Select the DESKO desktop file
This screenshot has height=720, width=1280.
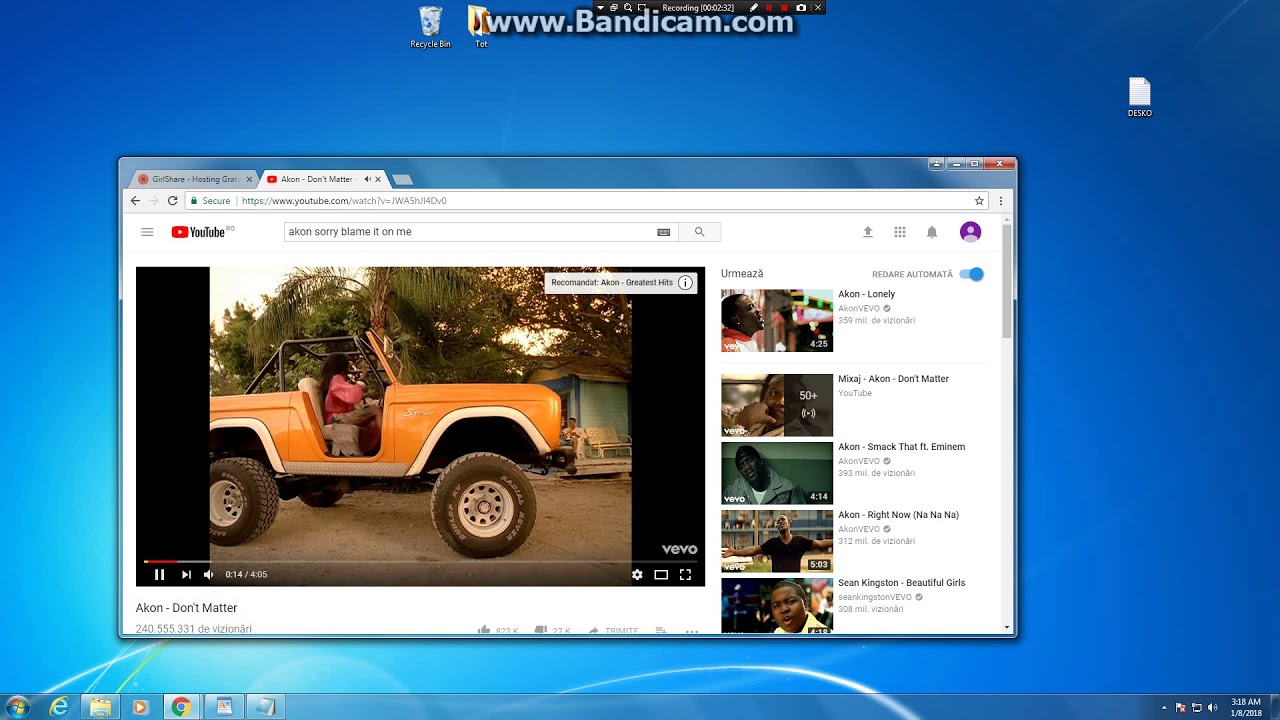[1140, 98]
